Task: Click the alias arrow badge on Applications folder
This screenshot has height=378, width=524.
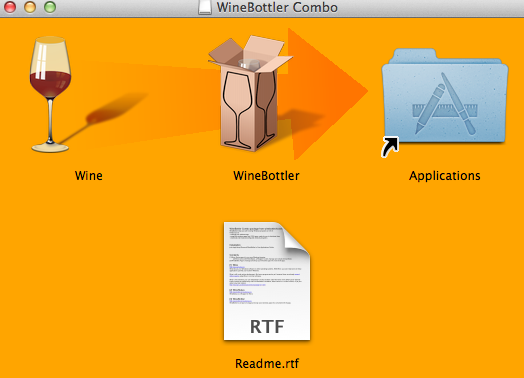Action: click(x=390, y=146)
